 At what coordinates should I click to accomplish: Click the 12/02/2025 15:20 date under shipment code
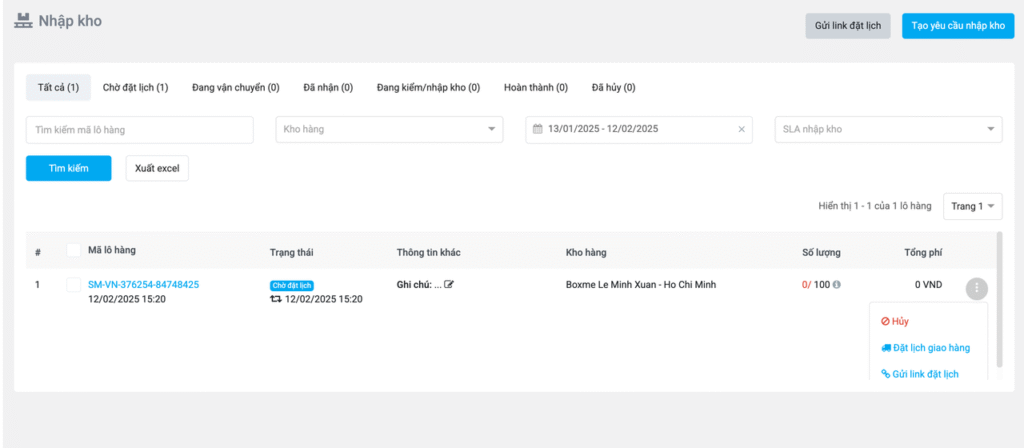(x=127, y=298)
